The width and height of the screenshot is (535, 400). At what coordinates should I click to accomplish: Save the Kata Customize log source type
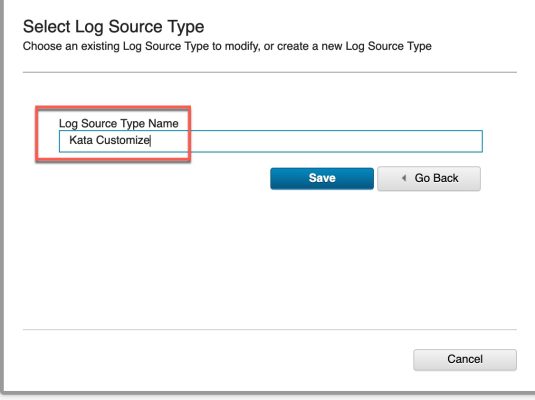pyautogui.click(x=322, y=178)
